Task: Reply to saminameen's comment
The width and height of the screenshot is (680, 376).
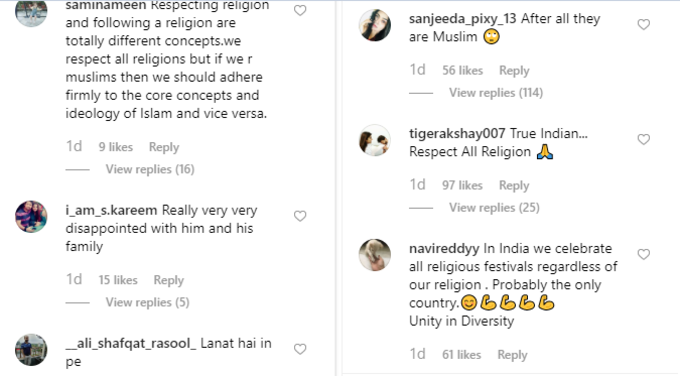Action: pos(164,147)
